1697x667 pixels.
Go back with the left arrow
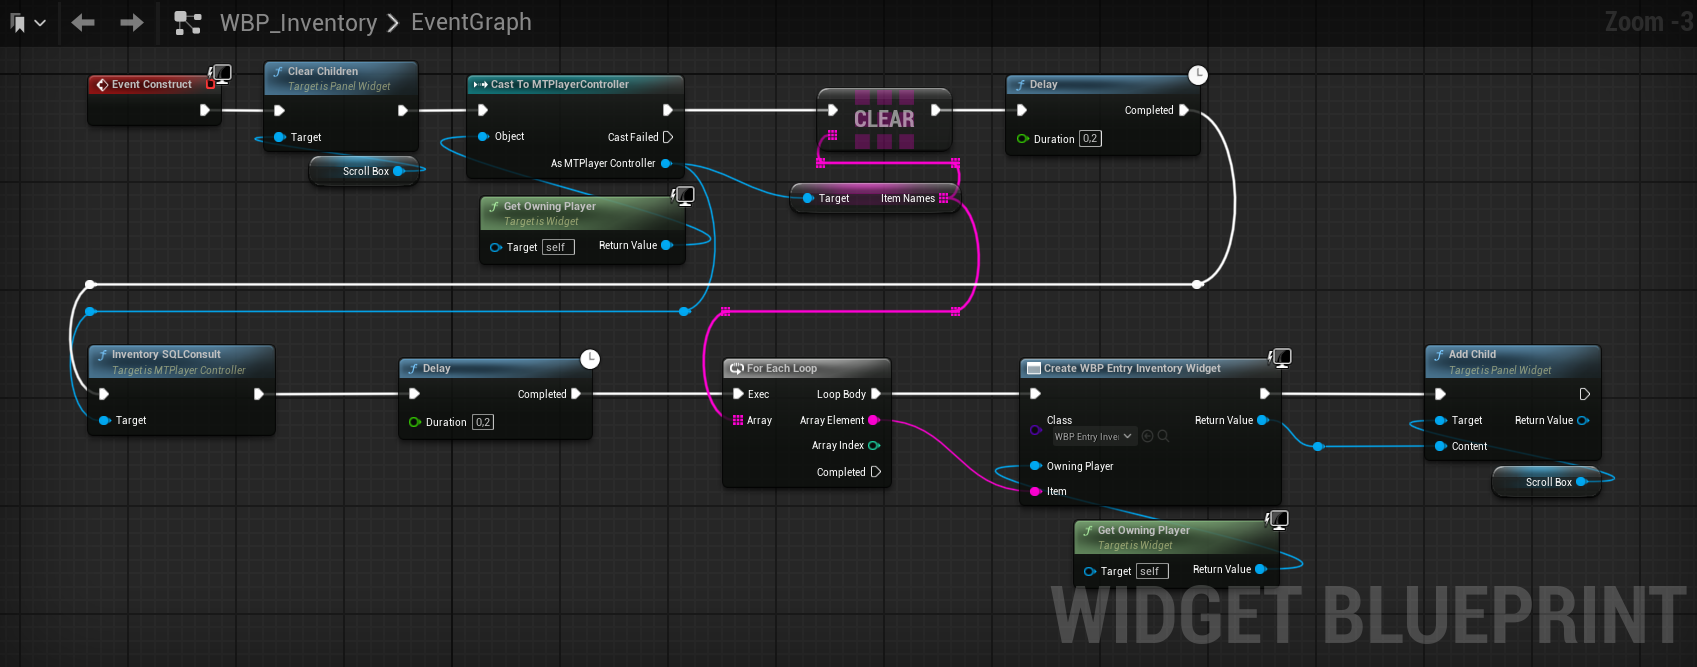pos(83,22)
